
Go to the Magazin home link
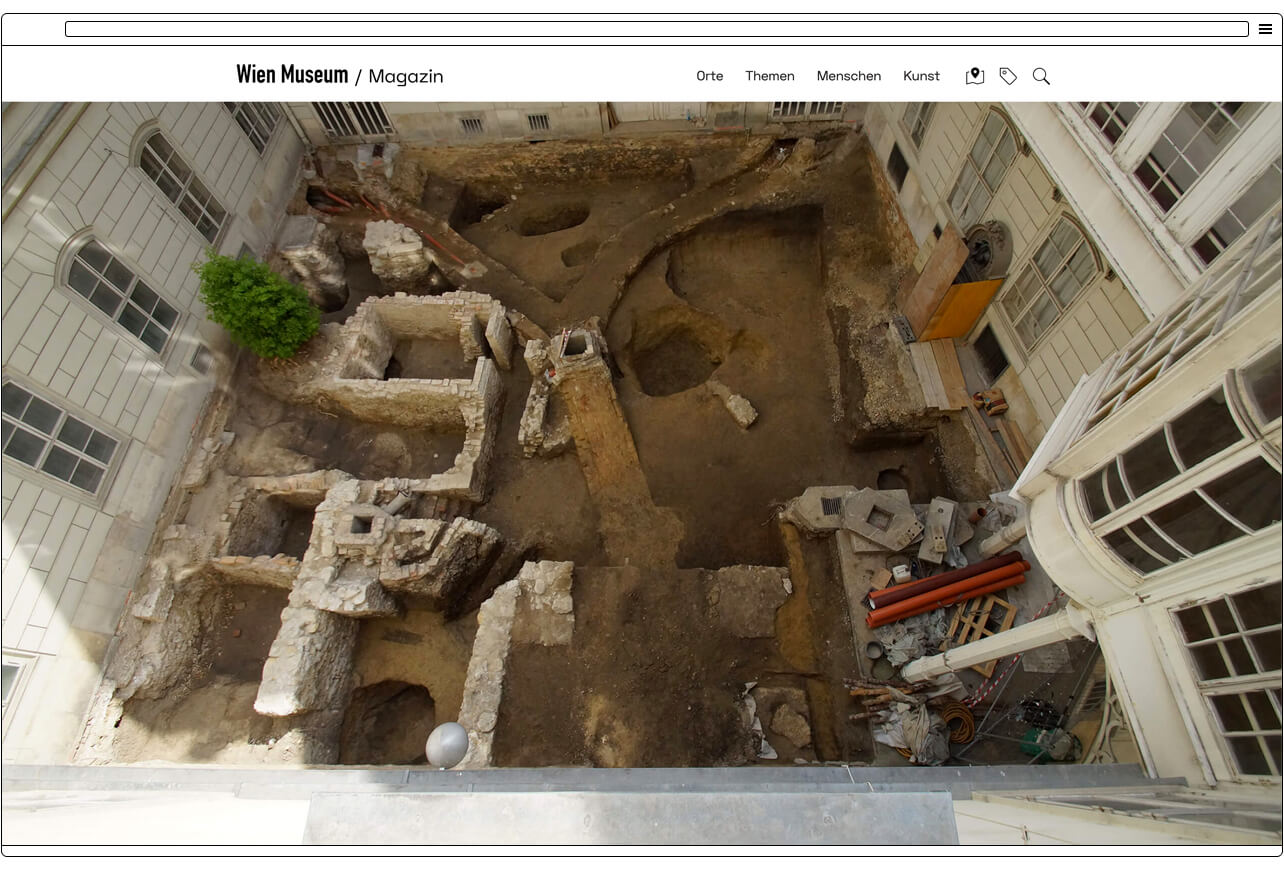(406, 76)
